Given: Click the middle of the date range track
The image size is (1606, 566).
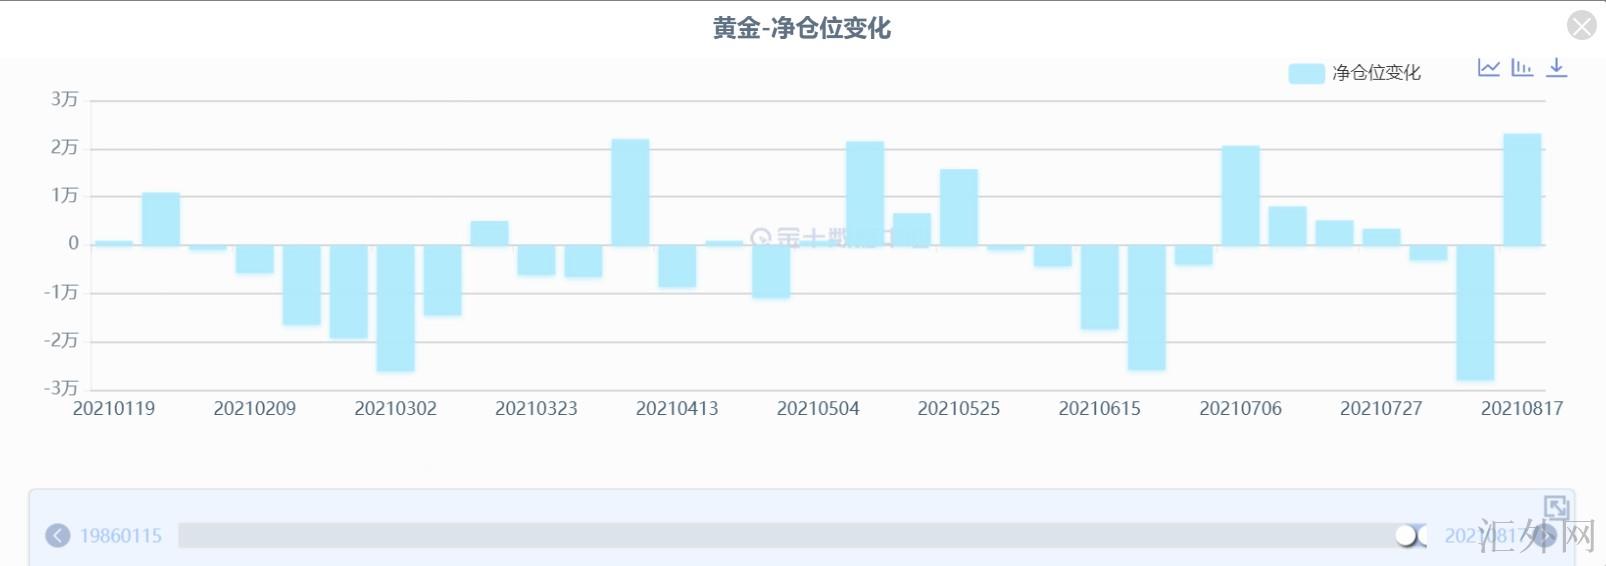Looking at the screenshot, I should coord(790,536).
